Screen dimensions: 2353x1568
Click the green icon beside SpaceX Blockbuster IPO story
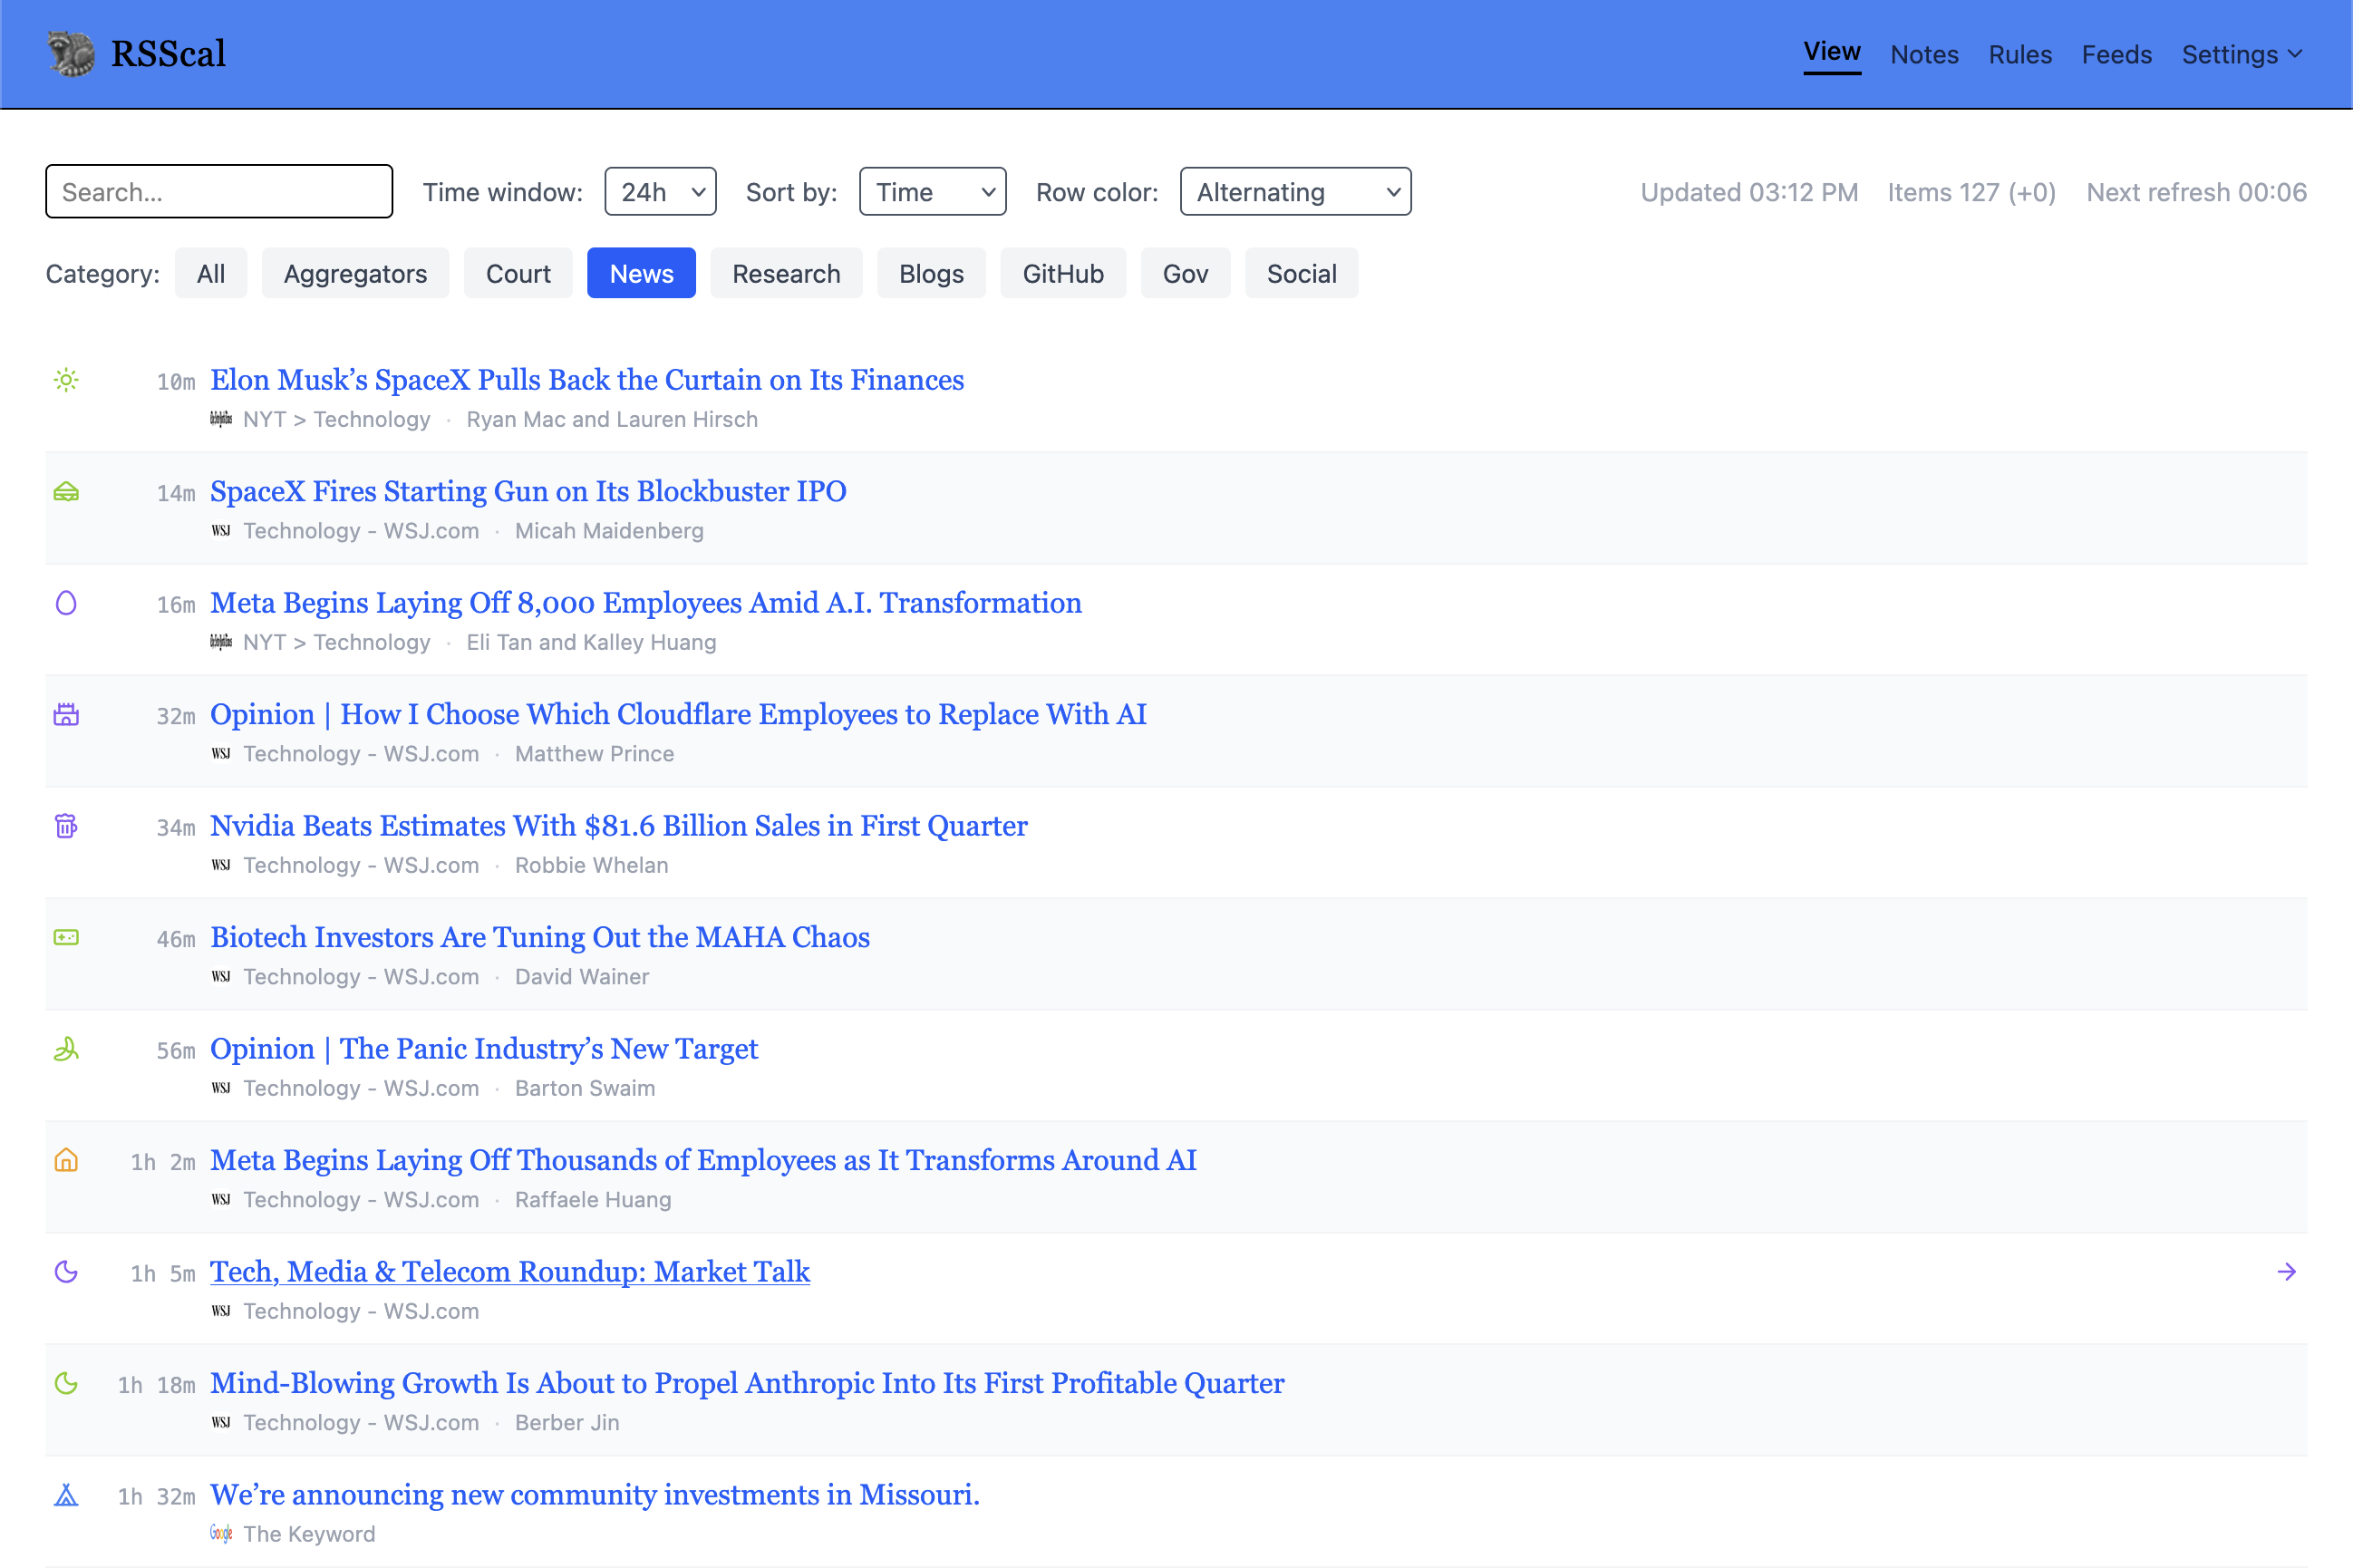[66, 492]
